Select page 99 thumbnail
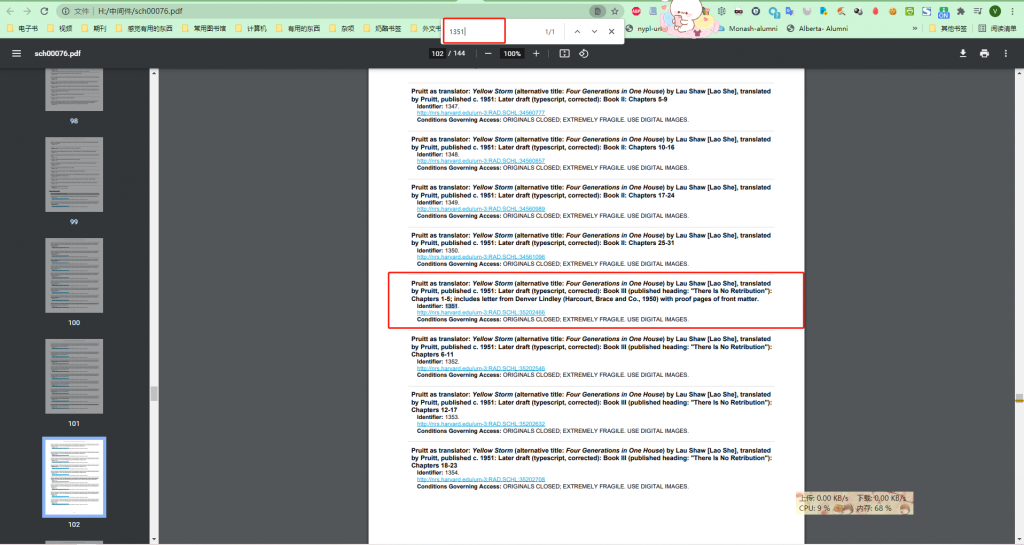The image size is (1024, 545). pos(74,174)
